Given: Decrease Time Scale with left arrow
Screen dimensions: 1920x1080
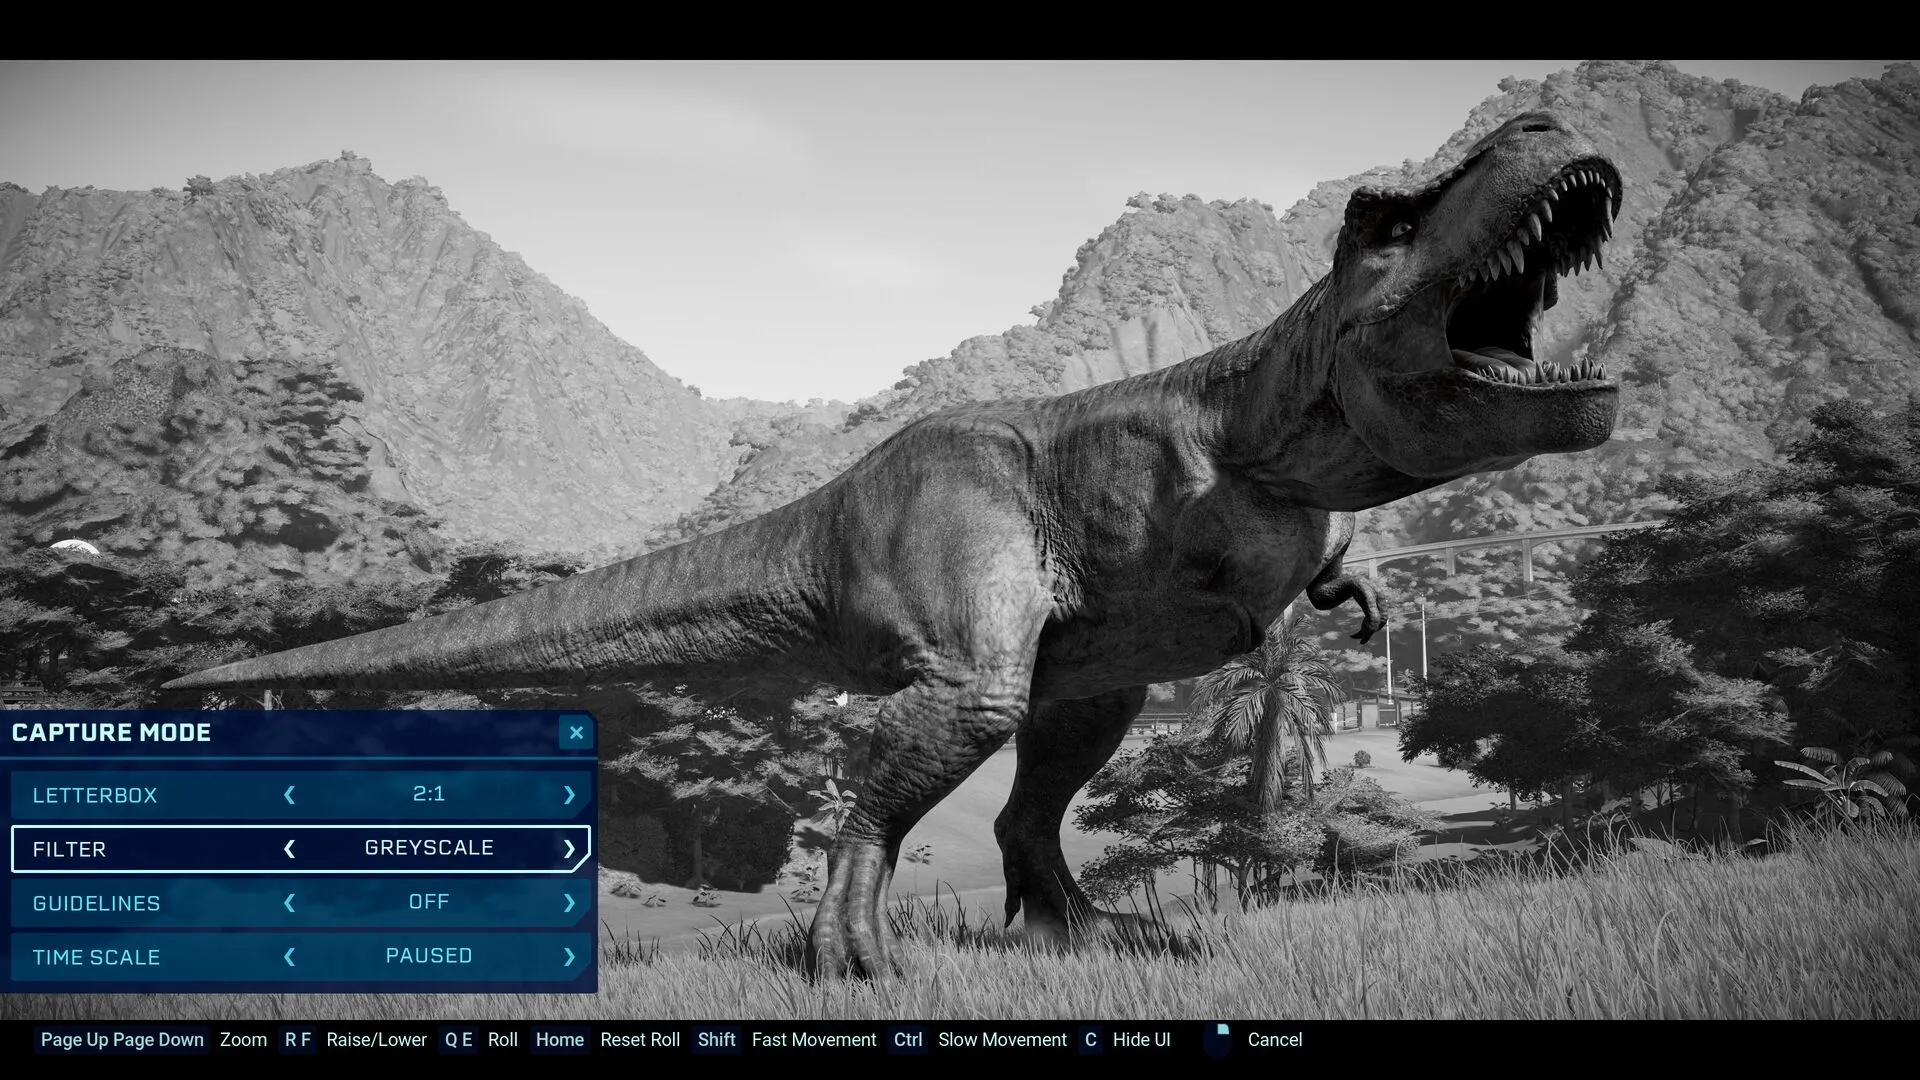Looking at the screenshot, I should click(x=290, y=957).
